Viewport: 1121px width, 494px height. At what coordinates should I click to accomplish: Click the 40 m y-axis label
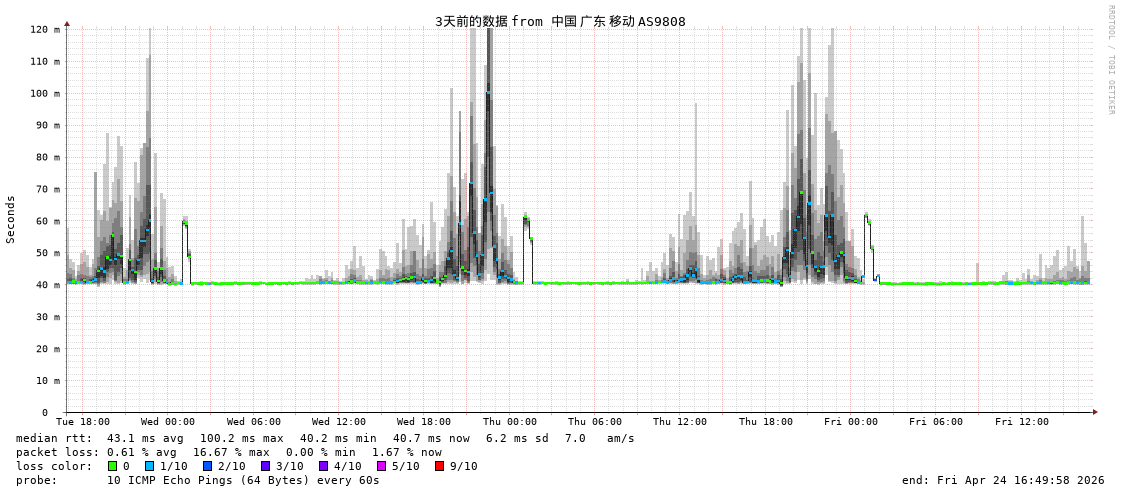tap(46, 285)
